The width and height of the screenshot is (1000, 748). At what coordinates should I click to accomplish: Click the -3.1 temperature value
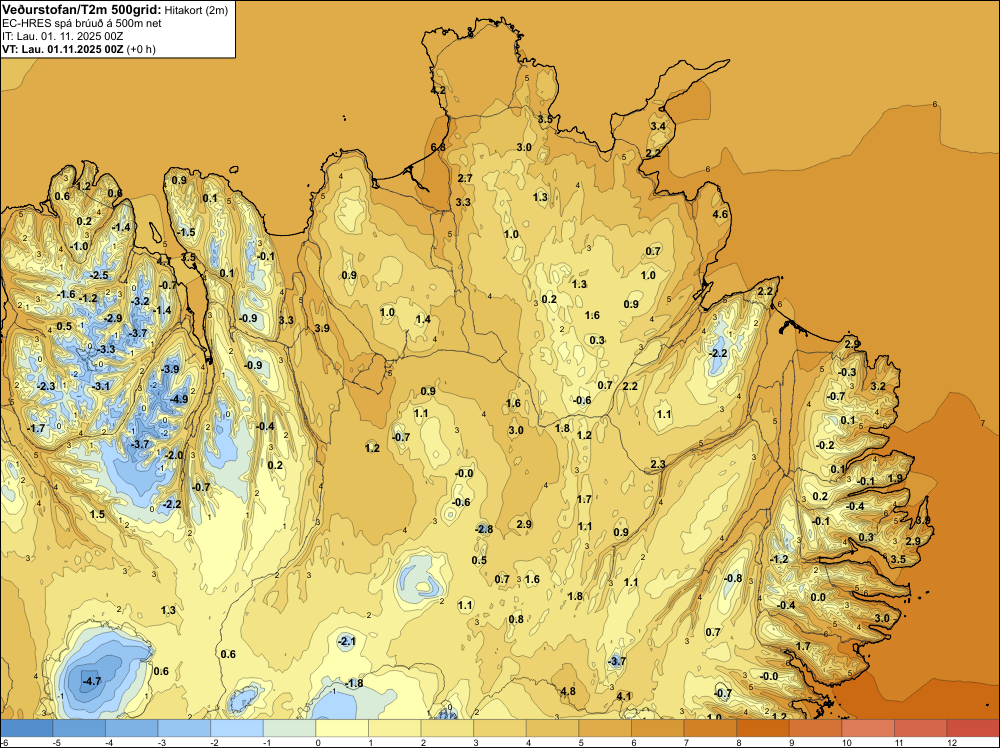coord(101,386)
